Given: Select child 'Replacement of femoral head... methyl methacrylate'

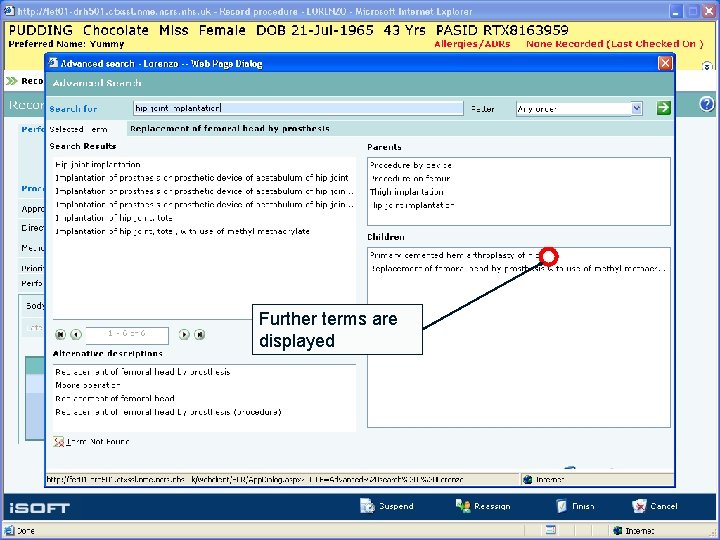Looking at the screenshot, I should coord(518,268).
